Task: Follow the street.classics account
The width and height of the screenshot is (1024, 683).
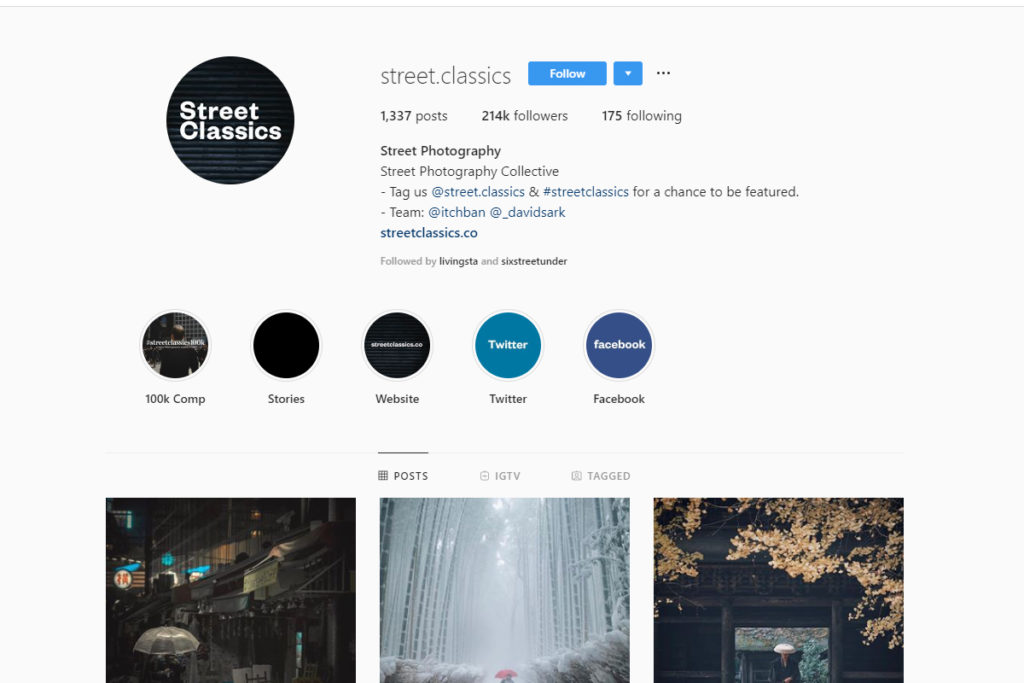Action: click(x=567, y=73)
